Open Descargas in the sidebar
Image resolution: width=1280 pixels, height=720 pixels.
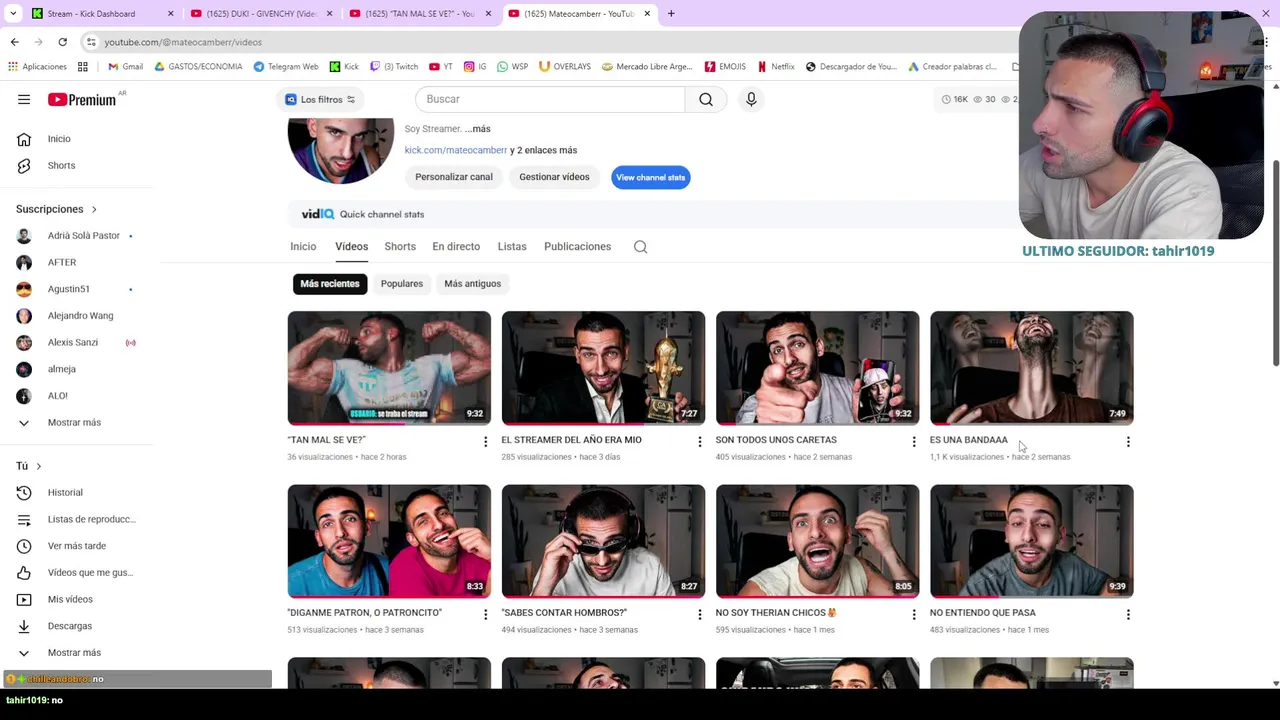click(69, 626)
